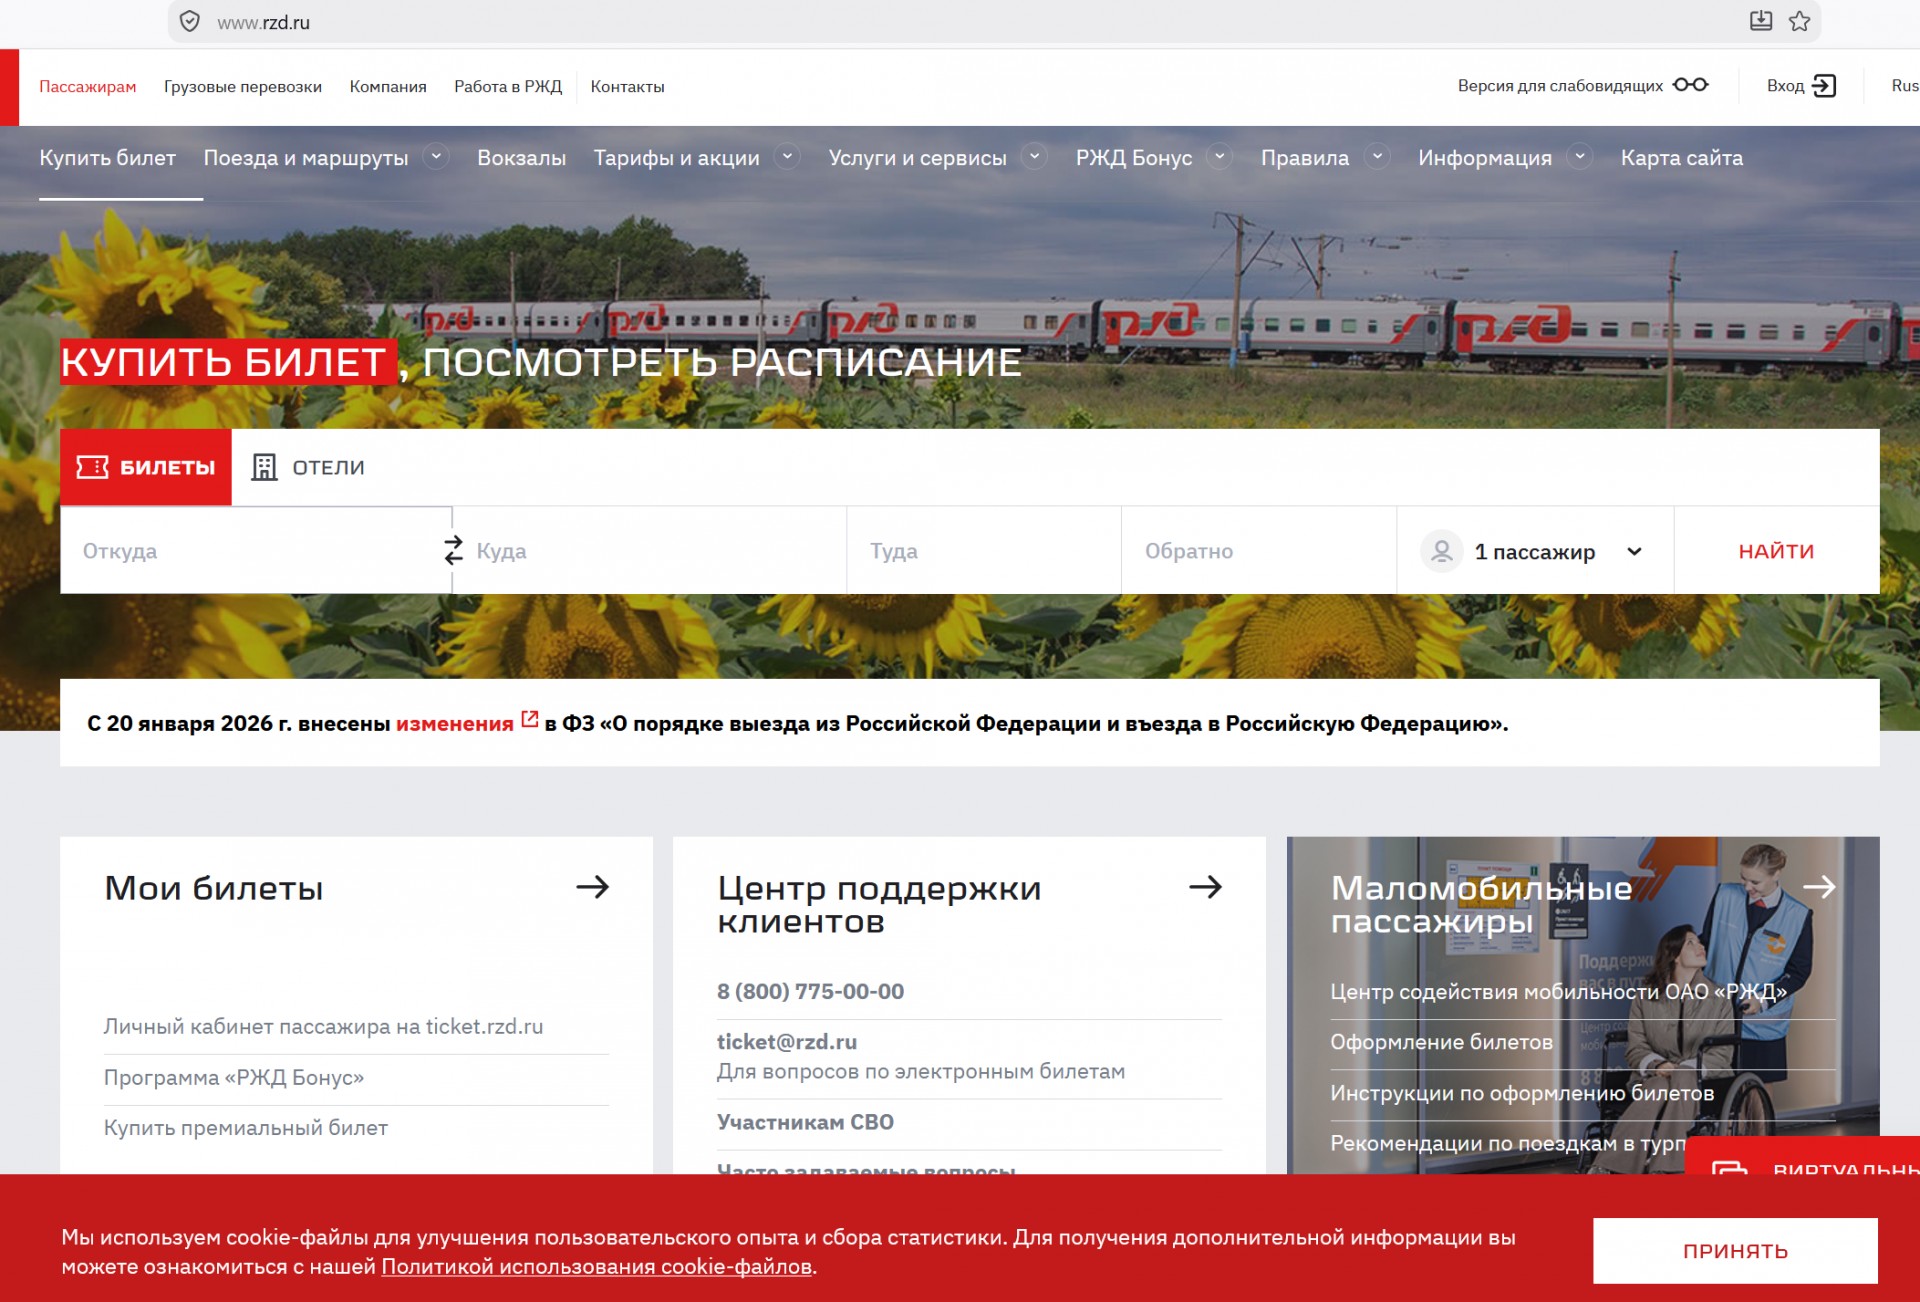Click the hotel building icon
Screen dimensions: 1920x1302
(x=264, y=467)
